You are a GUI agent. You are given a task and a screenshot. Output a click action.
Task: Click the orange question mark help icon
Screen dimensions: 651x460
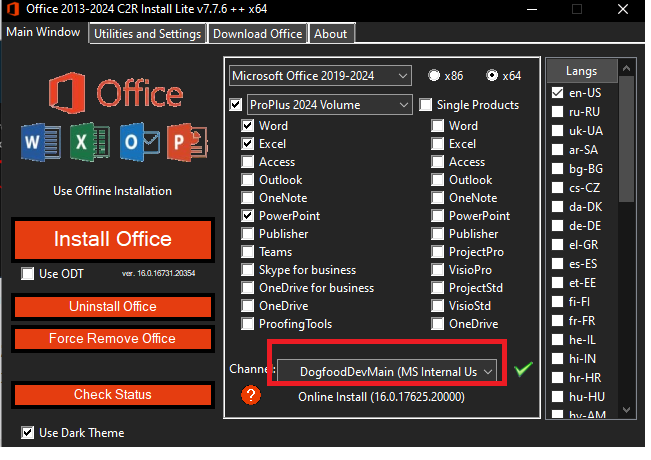click(251, 395)
